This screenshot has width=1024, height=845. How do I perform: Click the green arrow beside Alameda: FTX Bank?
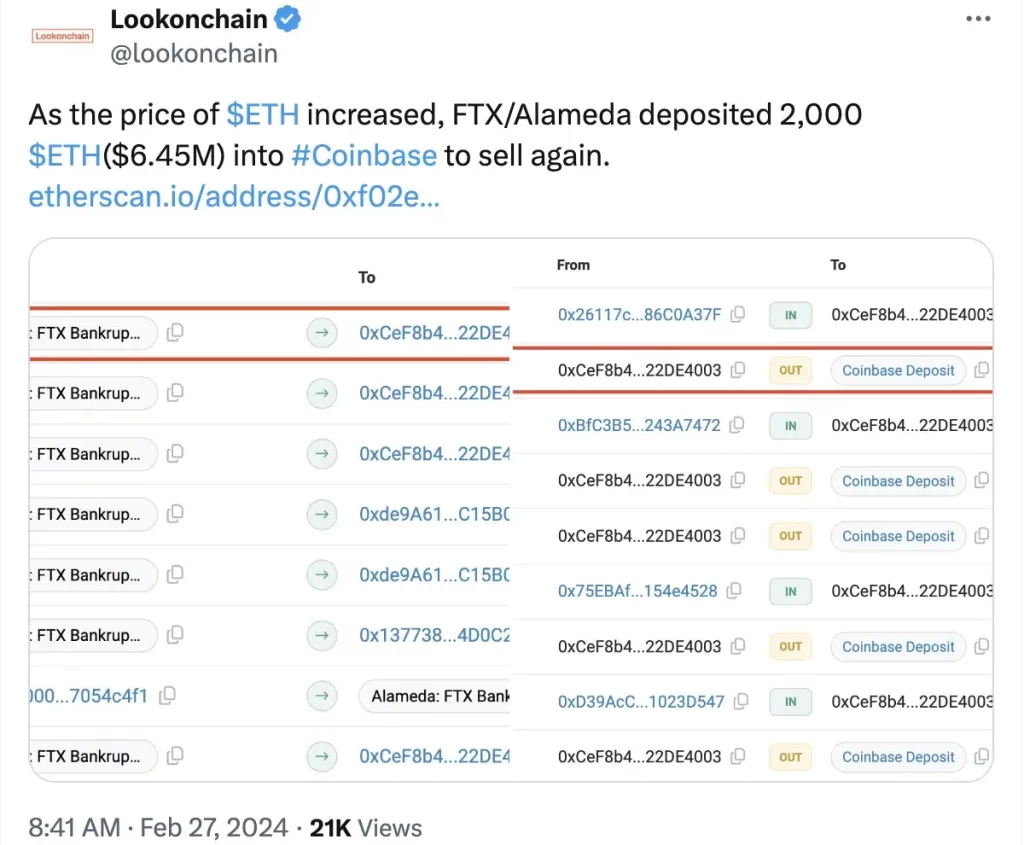tap(321, 695)
